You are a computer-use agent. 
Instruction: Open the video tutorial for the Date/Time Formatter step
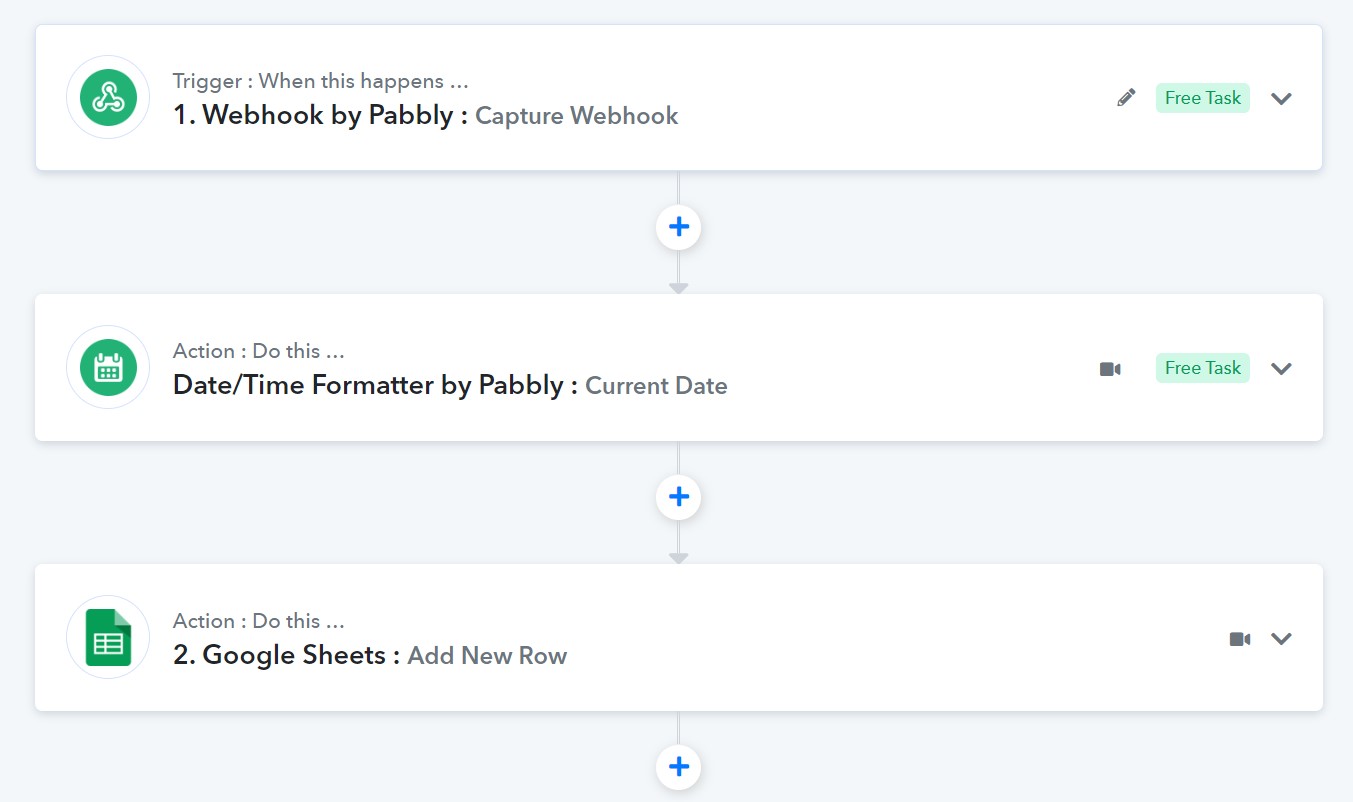pos(1110,368)
